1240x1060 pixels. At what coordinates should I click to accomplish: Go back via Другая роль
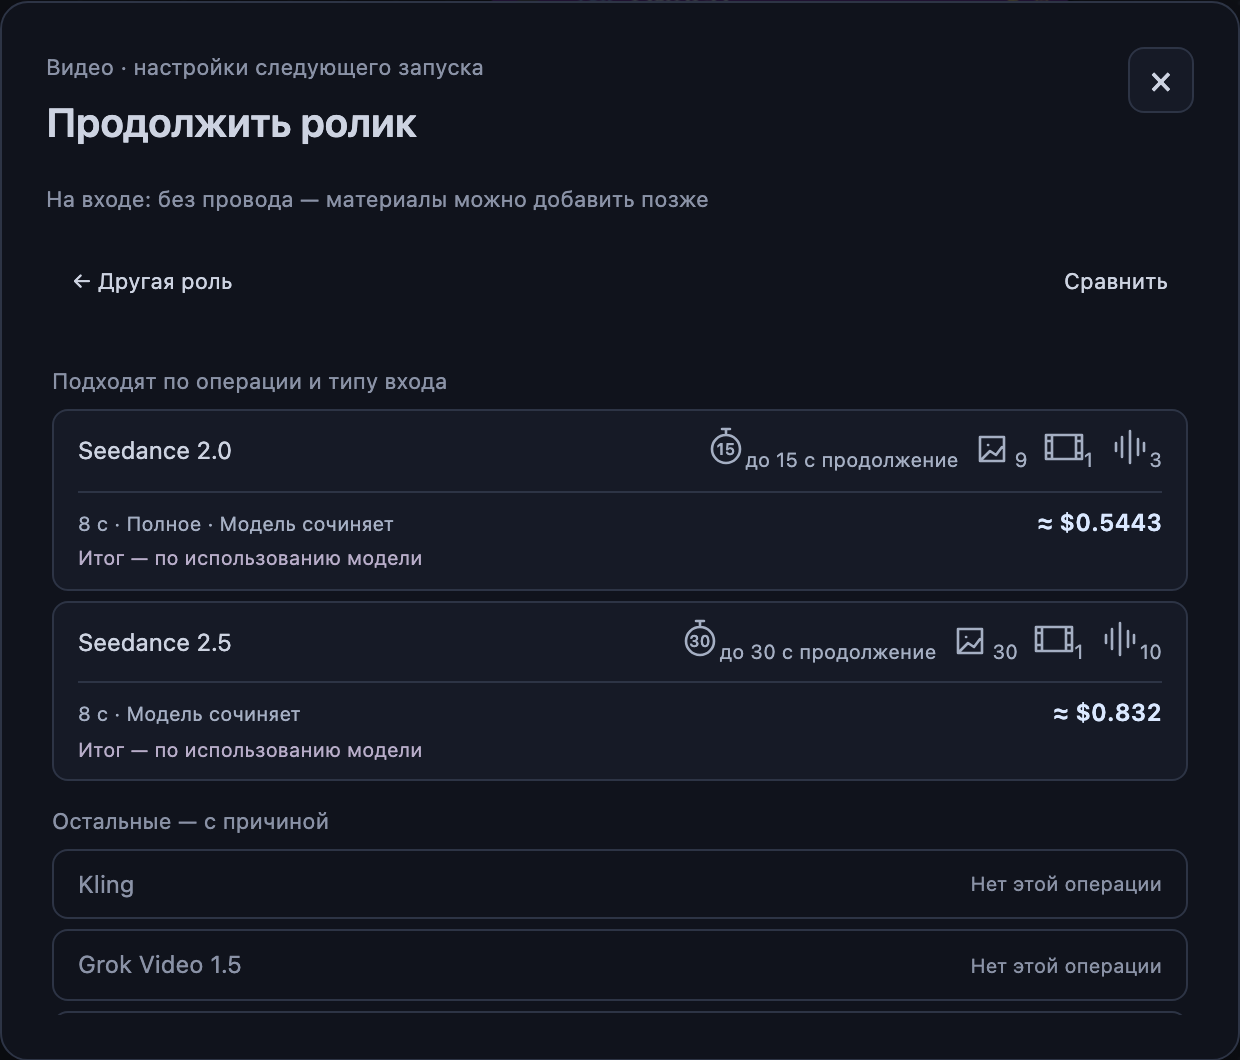[x=153, y=282]
